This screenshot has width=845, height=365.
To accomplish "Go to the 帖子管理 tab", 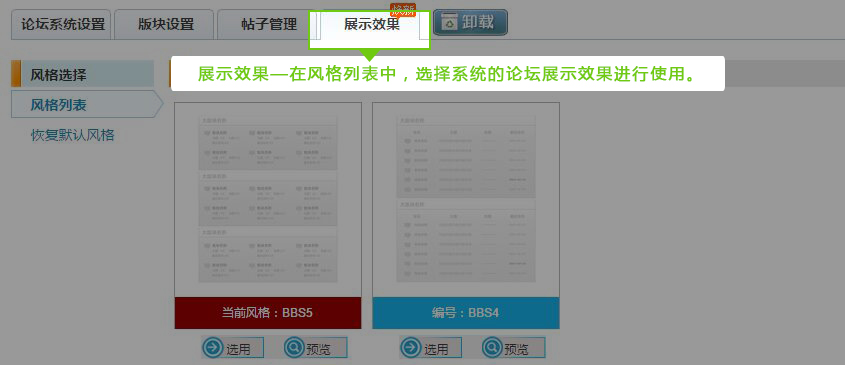I will click(269, 24).
